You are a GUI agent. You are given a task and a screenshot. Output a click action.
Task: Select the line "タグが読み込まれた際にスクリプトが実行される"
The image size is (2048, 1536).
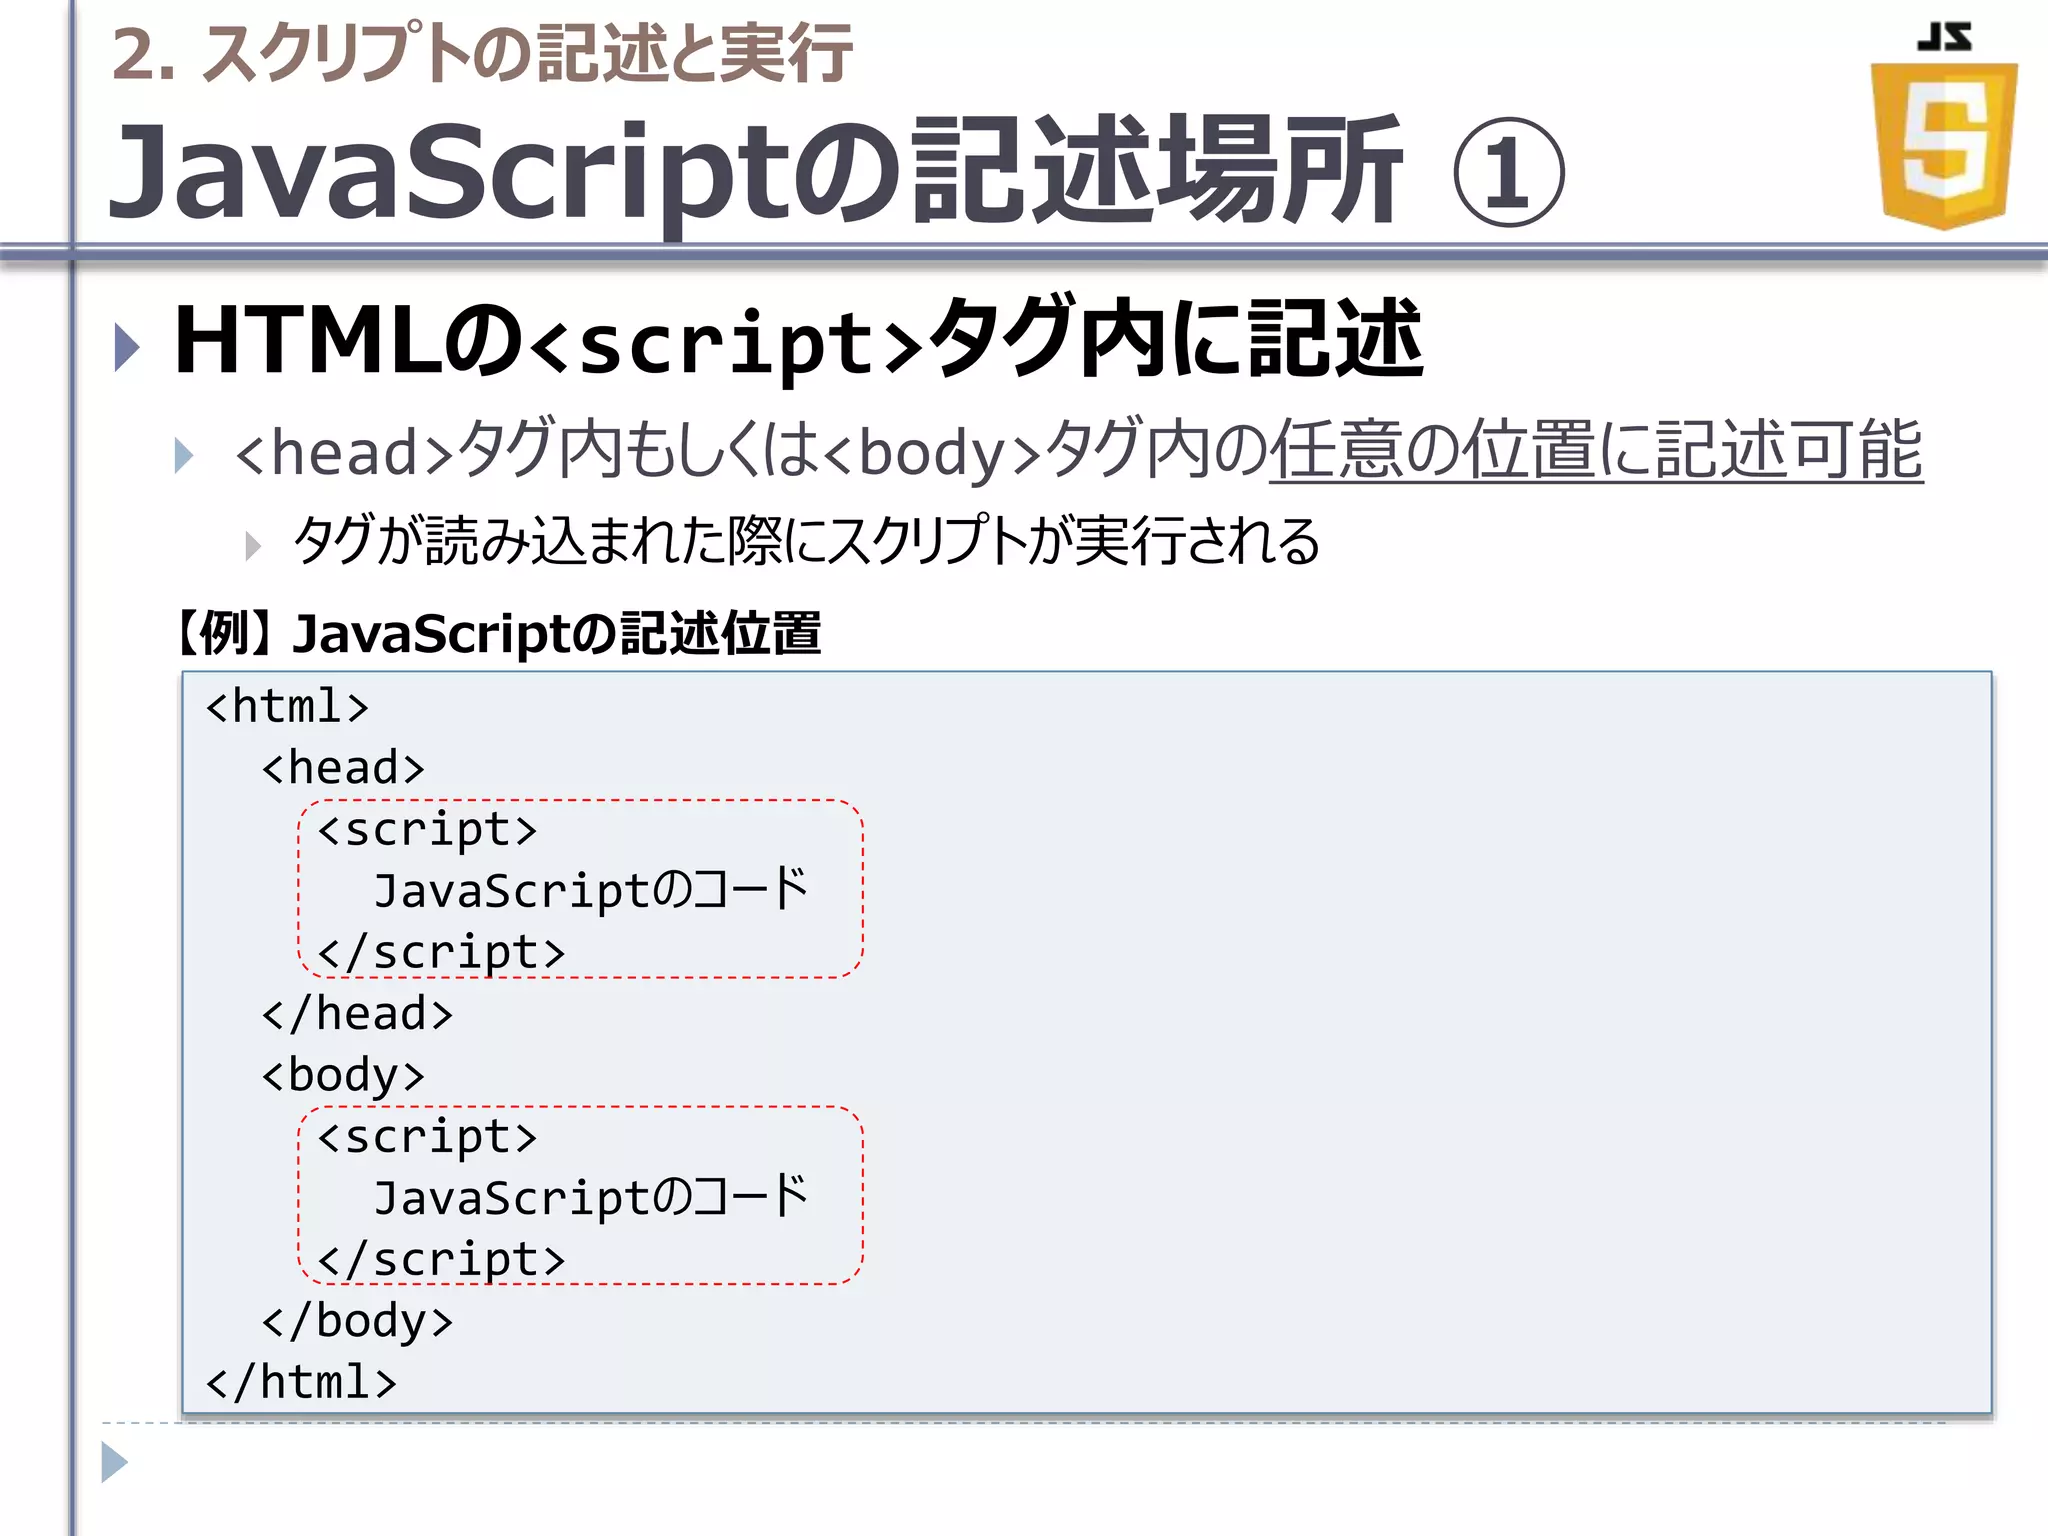click(806, 541)
